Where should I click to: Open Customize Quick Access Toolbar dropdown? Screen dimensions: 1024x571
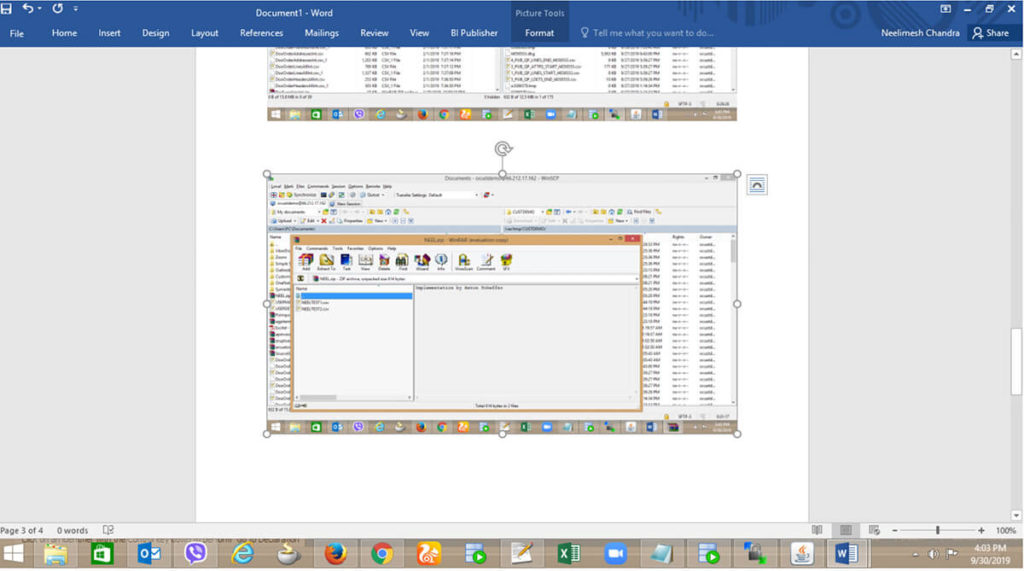76,9
